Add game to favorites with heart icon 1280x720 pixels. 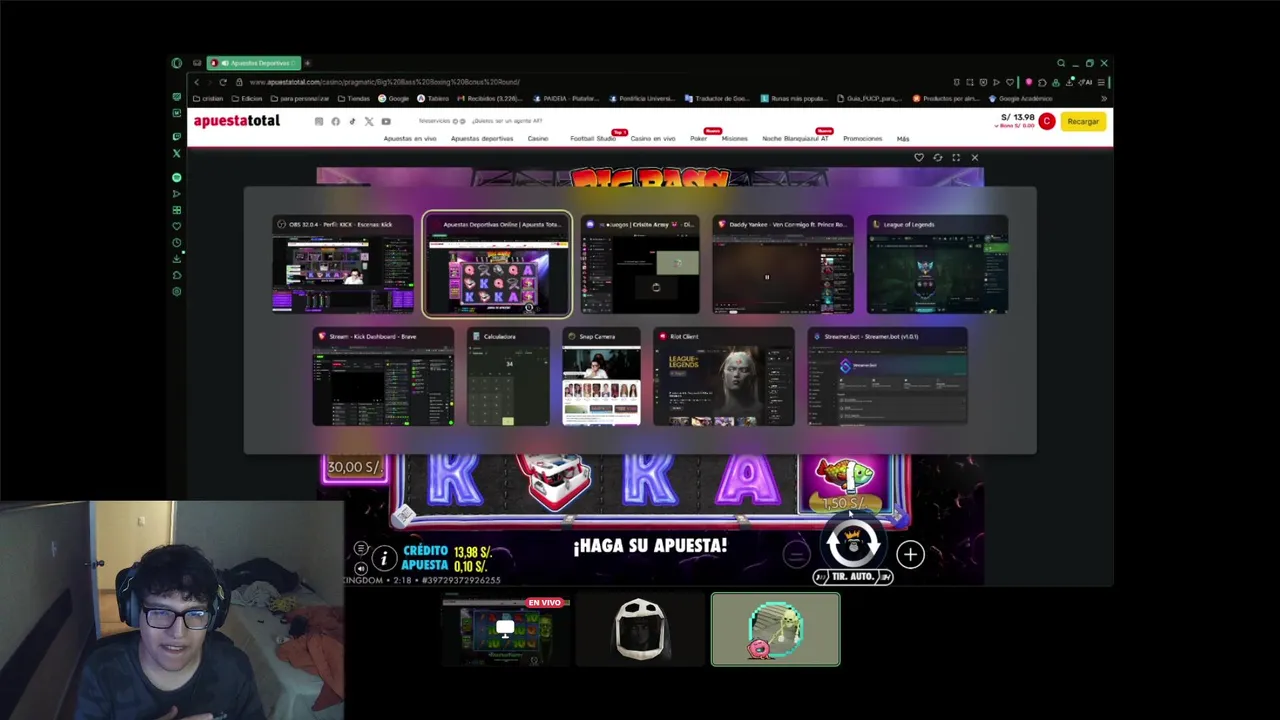(919, 157)
